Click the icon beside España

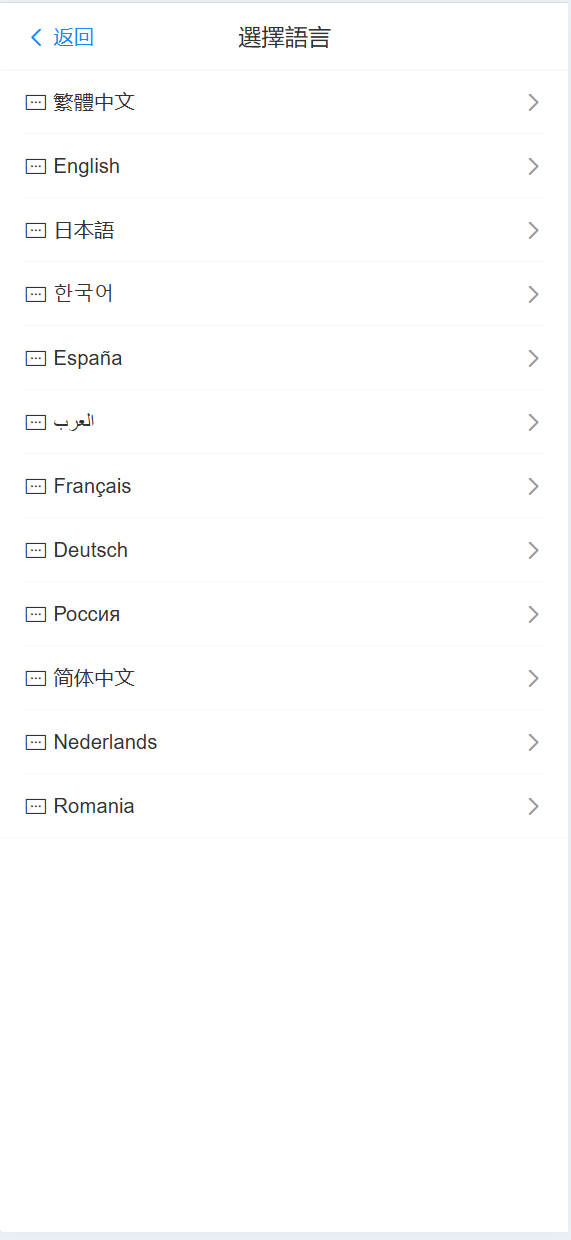coord(36,358)
